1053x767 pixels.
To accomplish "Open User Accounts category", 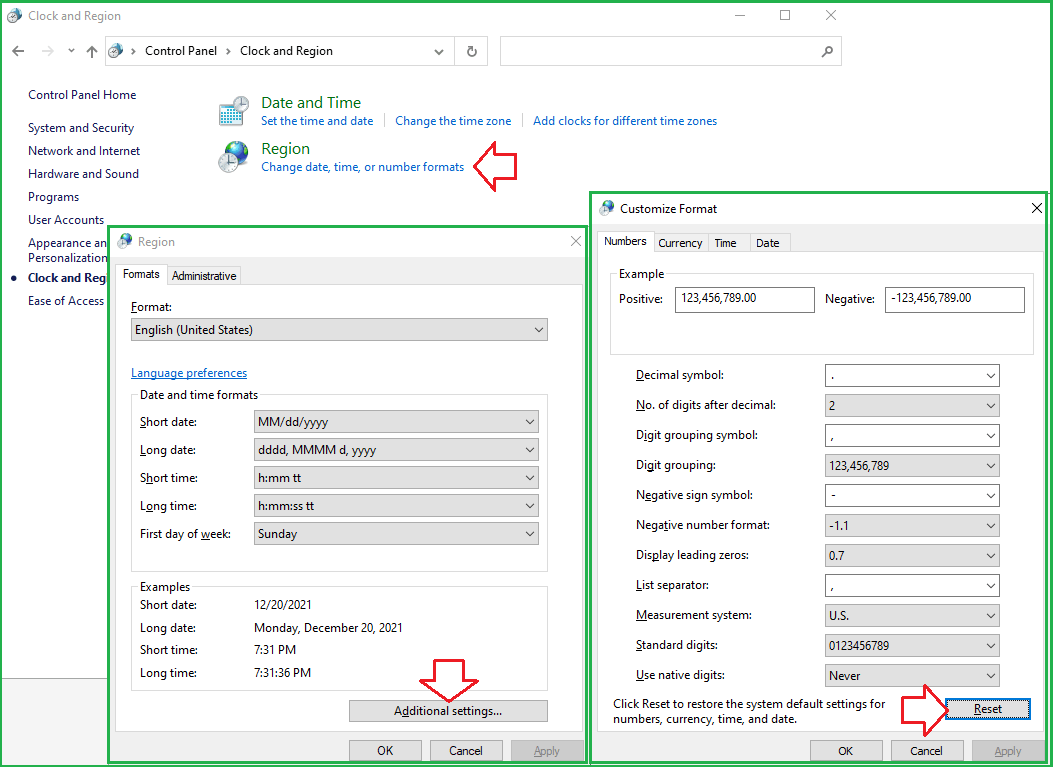I will [66, 220].
